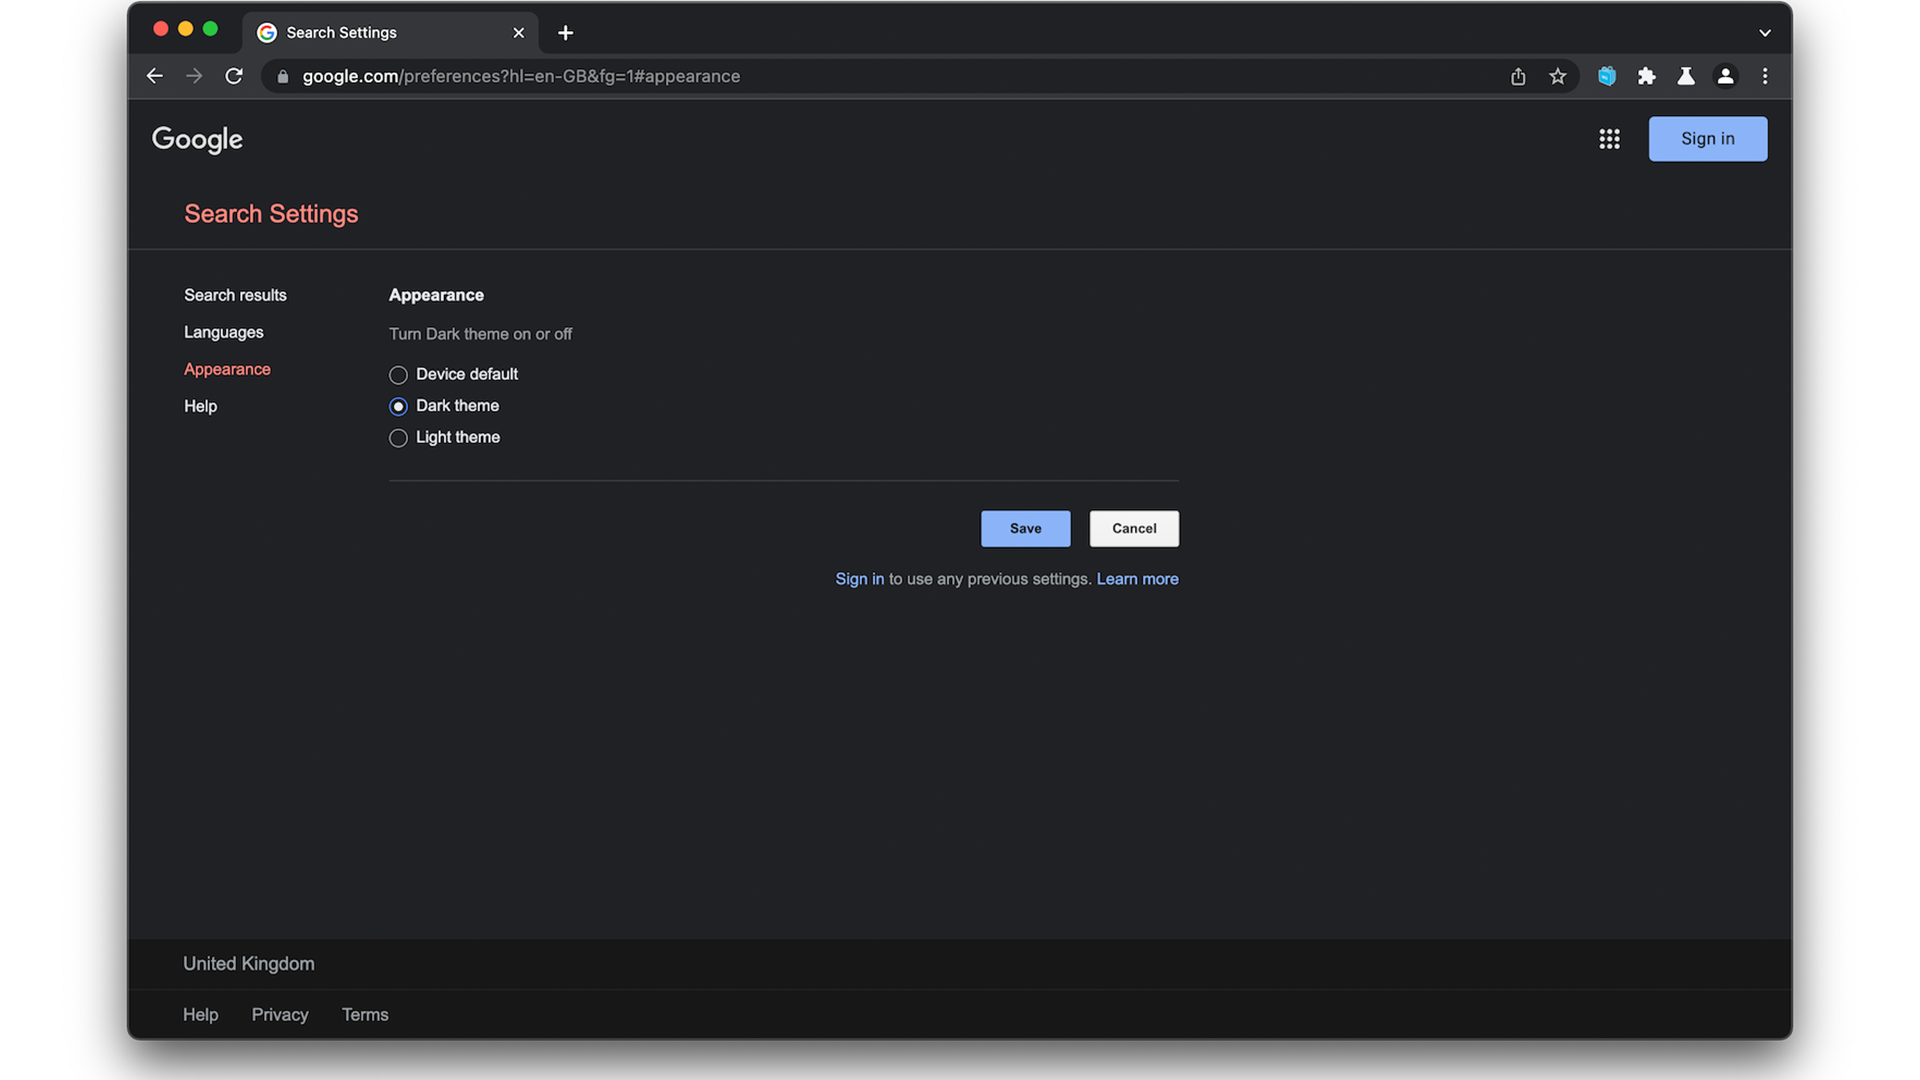
Task: Share this page using the share icon
Action: click(1518, 76)
